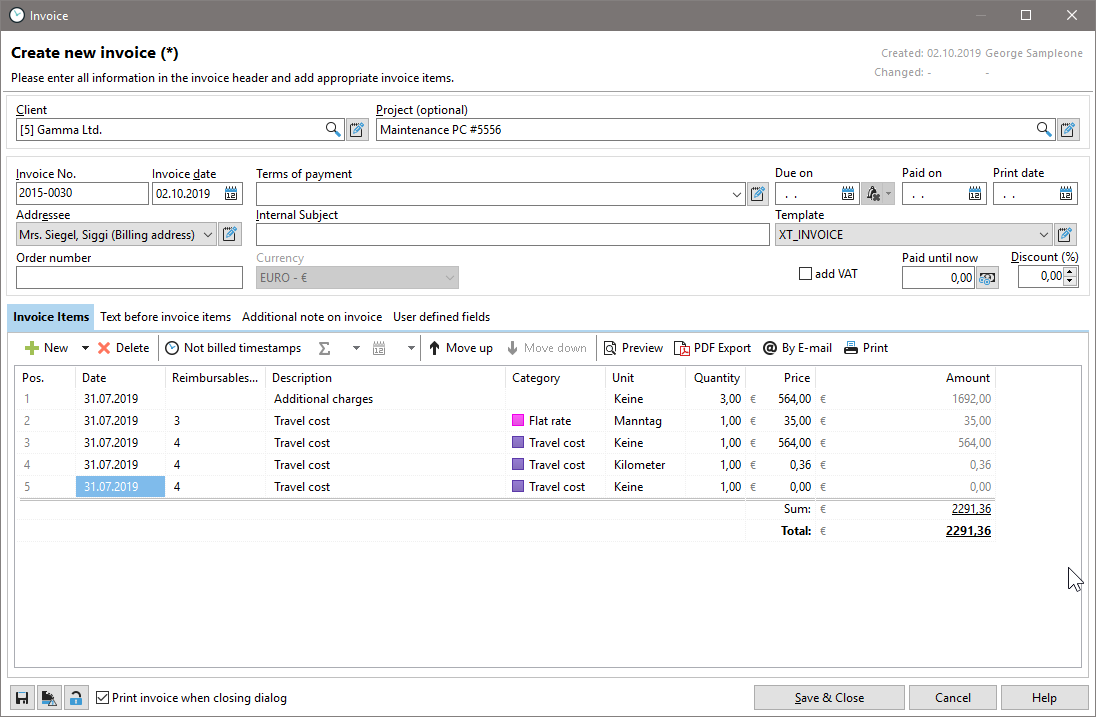The image size is (1096, 717).
Task: Uncheck Print invoice when closing dialog
Action: coord(102,698)
